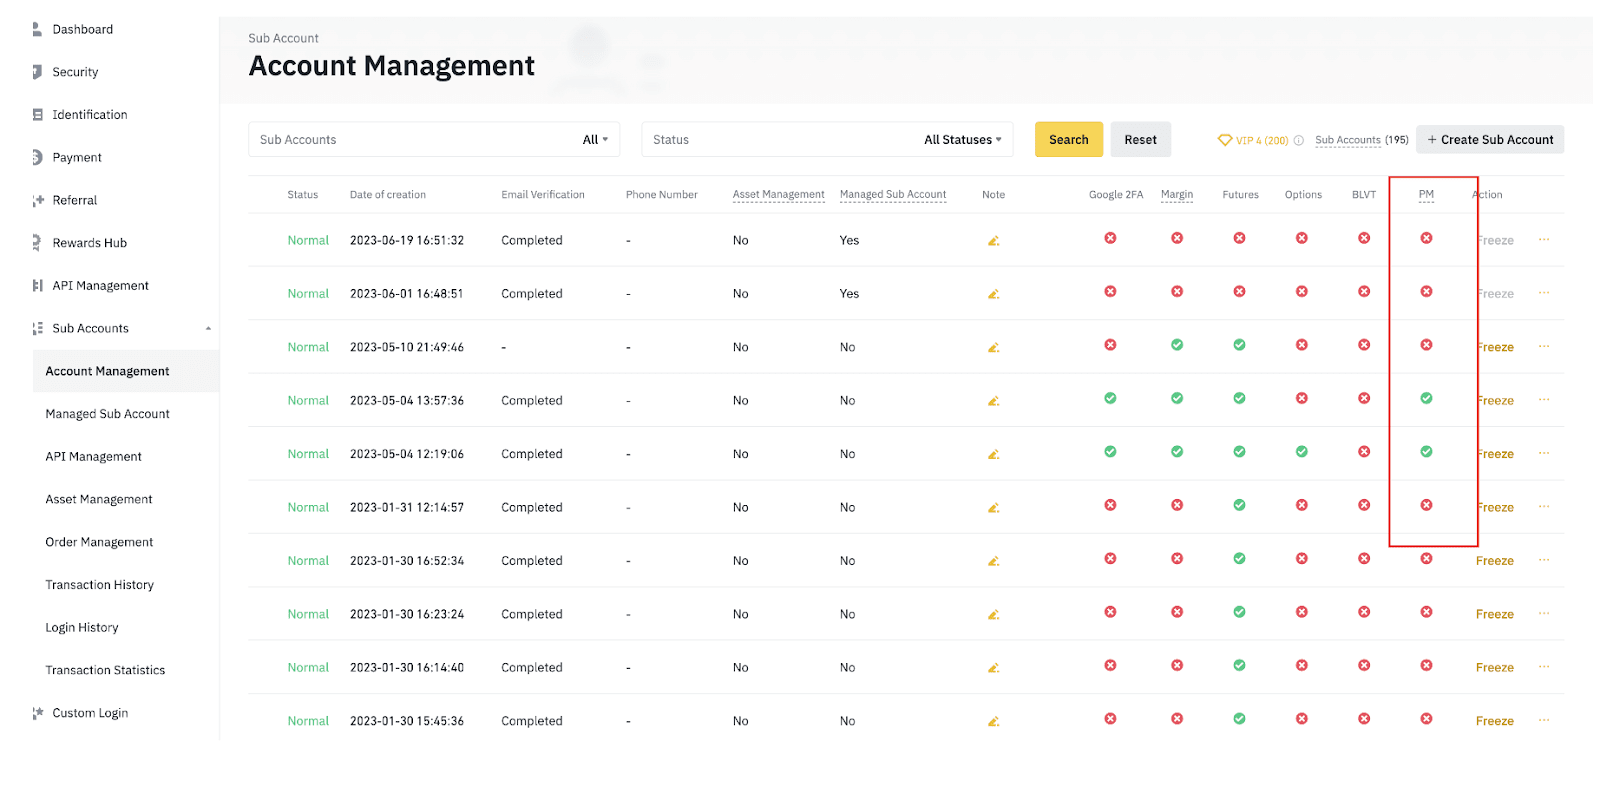Click the Create Sub Account button
The image size is (1600, 807).
pyautogui.click(x=1489, y=140)
